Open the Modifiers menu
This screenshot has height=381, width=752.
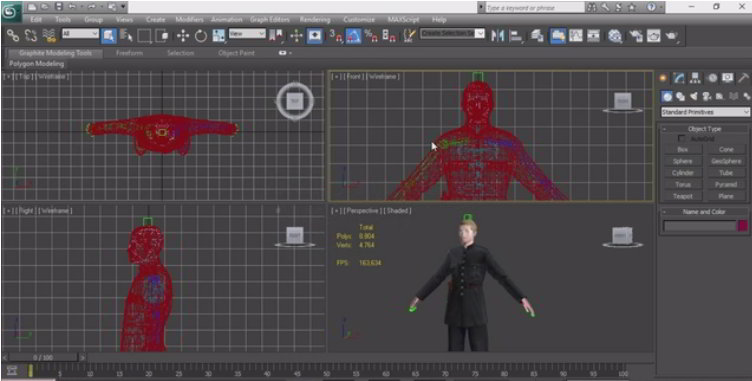click(x=189, y=20)
